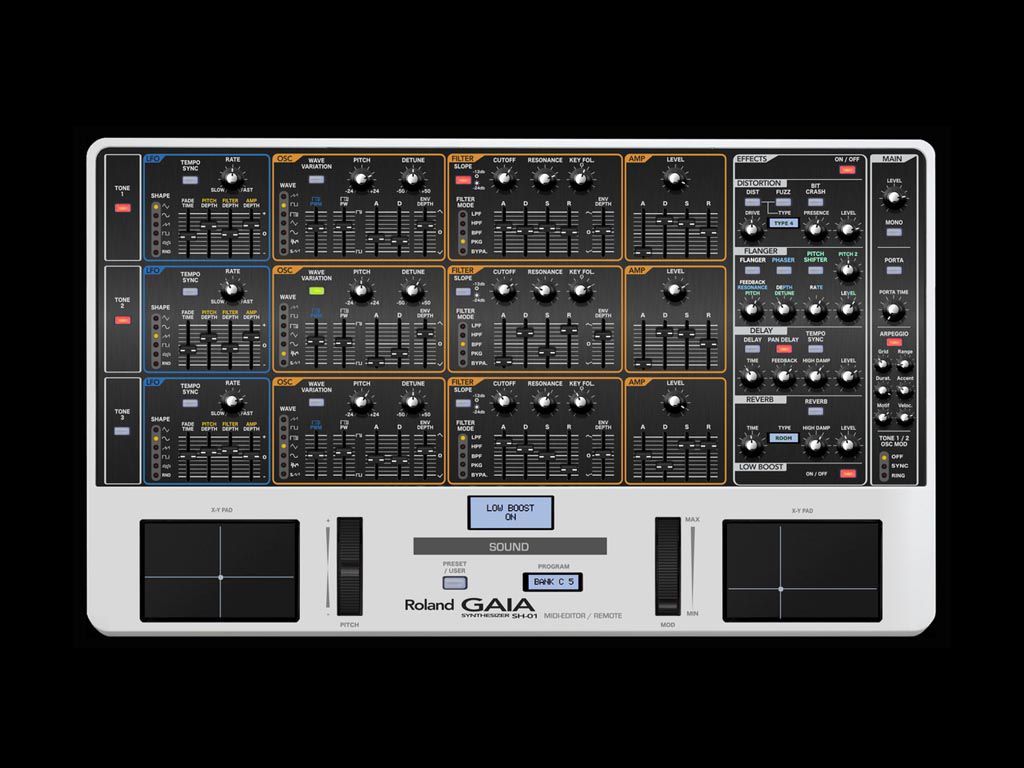The image size is (1024, 768).
Task: Enable the Bit Crash button
Action: click(x=815, y=202)
